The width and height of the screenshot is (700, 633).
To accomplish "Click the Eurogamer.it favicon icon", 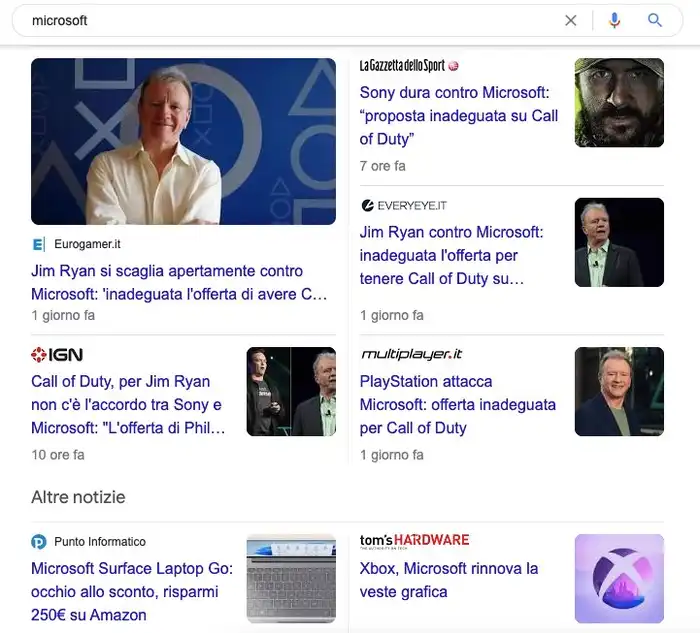I will (39, 245).
